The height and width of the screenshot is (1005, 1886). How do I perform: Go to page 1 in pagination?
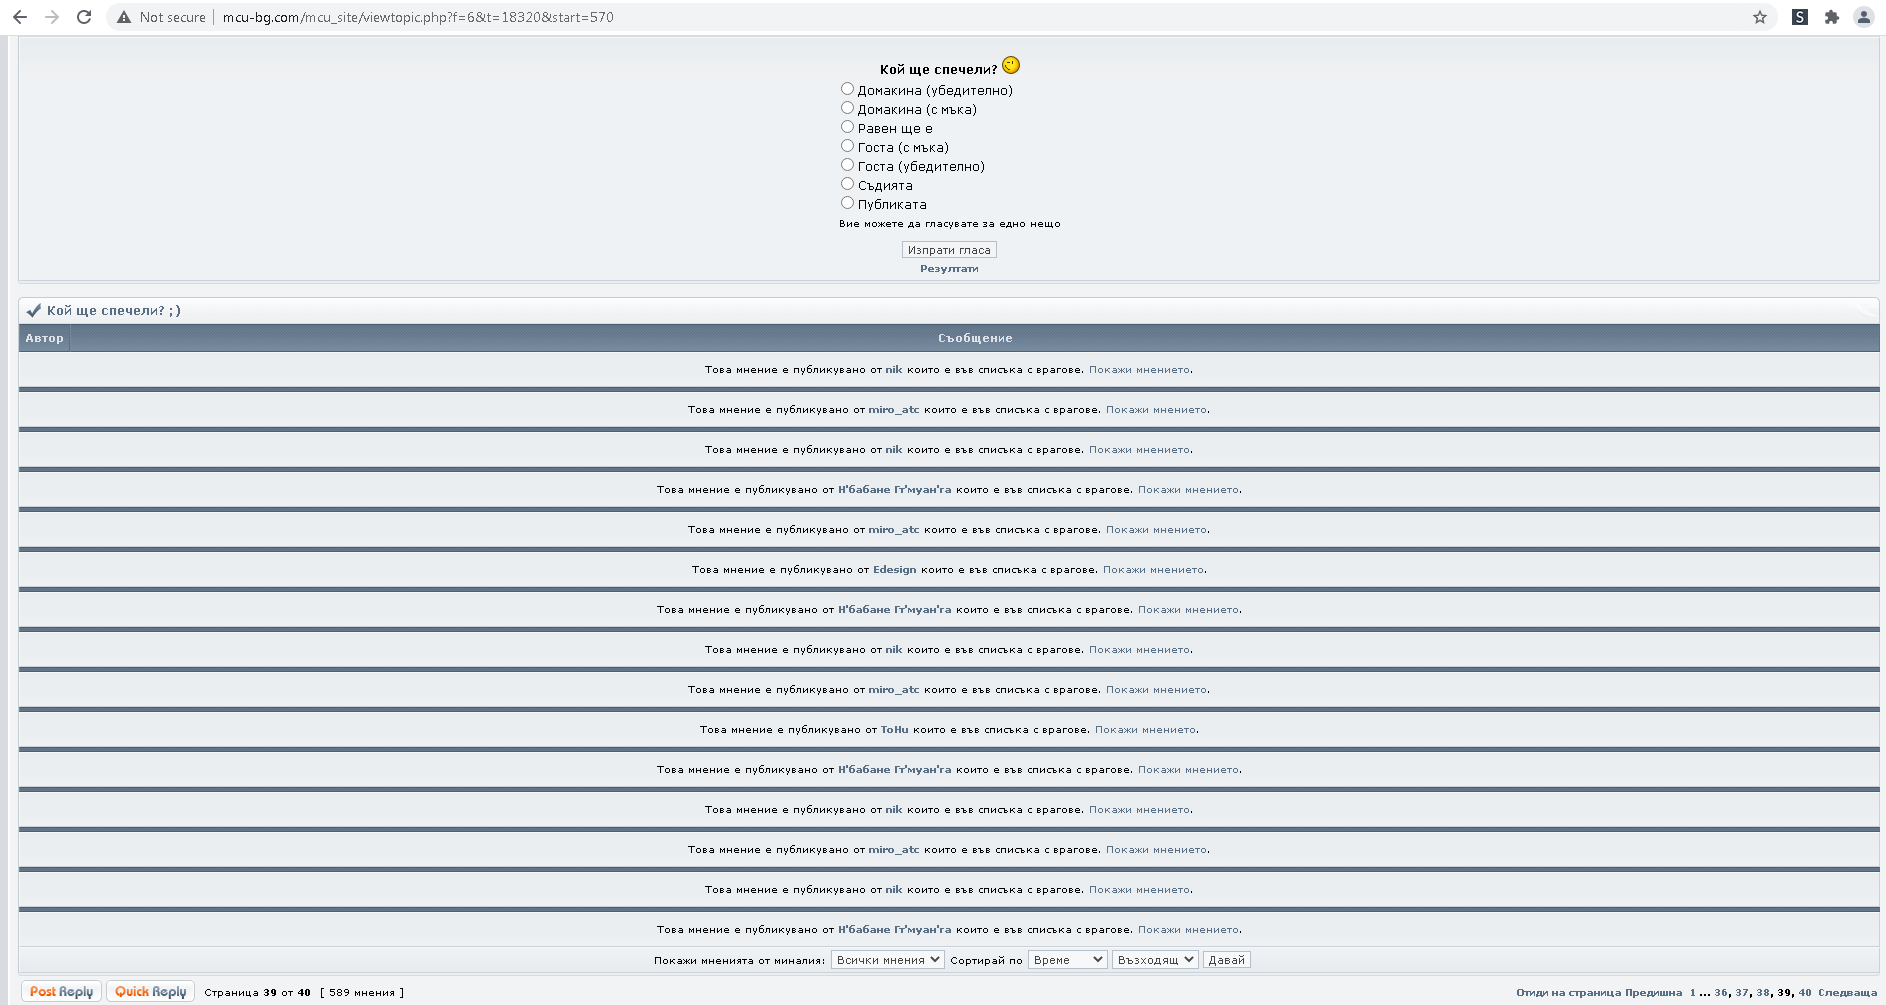(1693, 993)
